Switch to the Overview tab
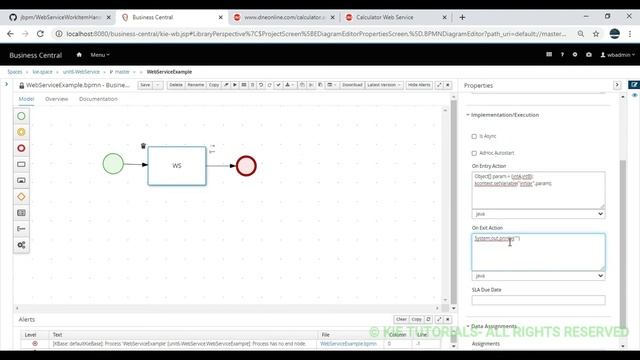 coord(57,99)
